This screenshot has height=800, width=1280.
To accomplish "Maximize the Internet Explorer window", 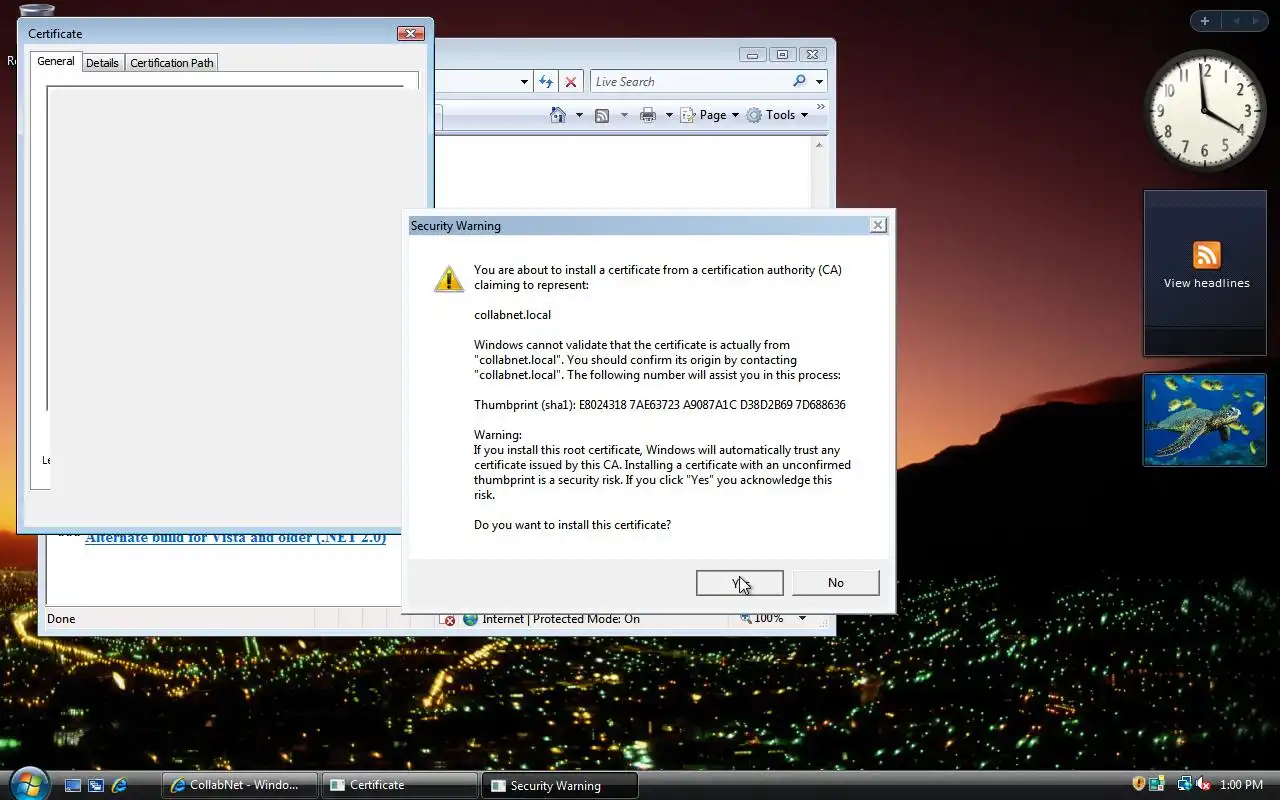I will point(782,55).
